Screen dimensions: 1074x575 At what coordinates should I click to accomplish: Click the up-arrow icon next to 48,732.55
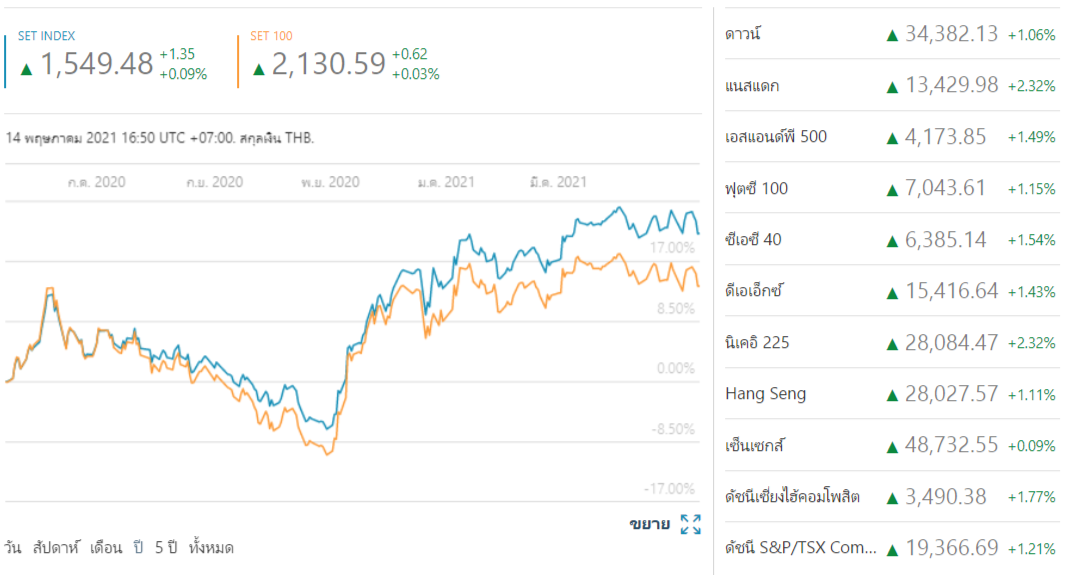(x=892, y=446)
